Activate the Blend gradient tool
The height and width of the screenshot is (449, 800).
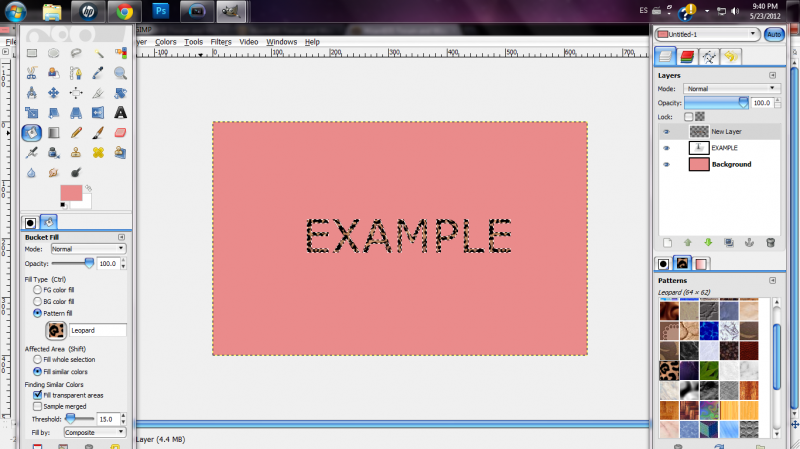click(54, 133)
